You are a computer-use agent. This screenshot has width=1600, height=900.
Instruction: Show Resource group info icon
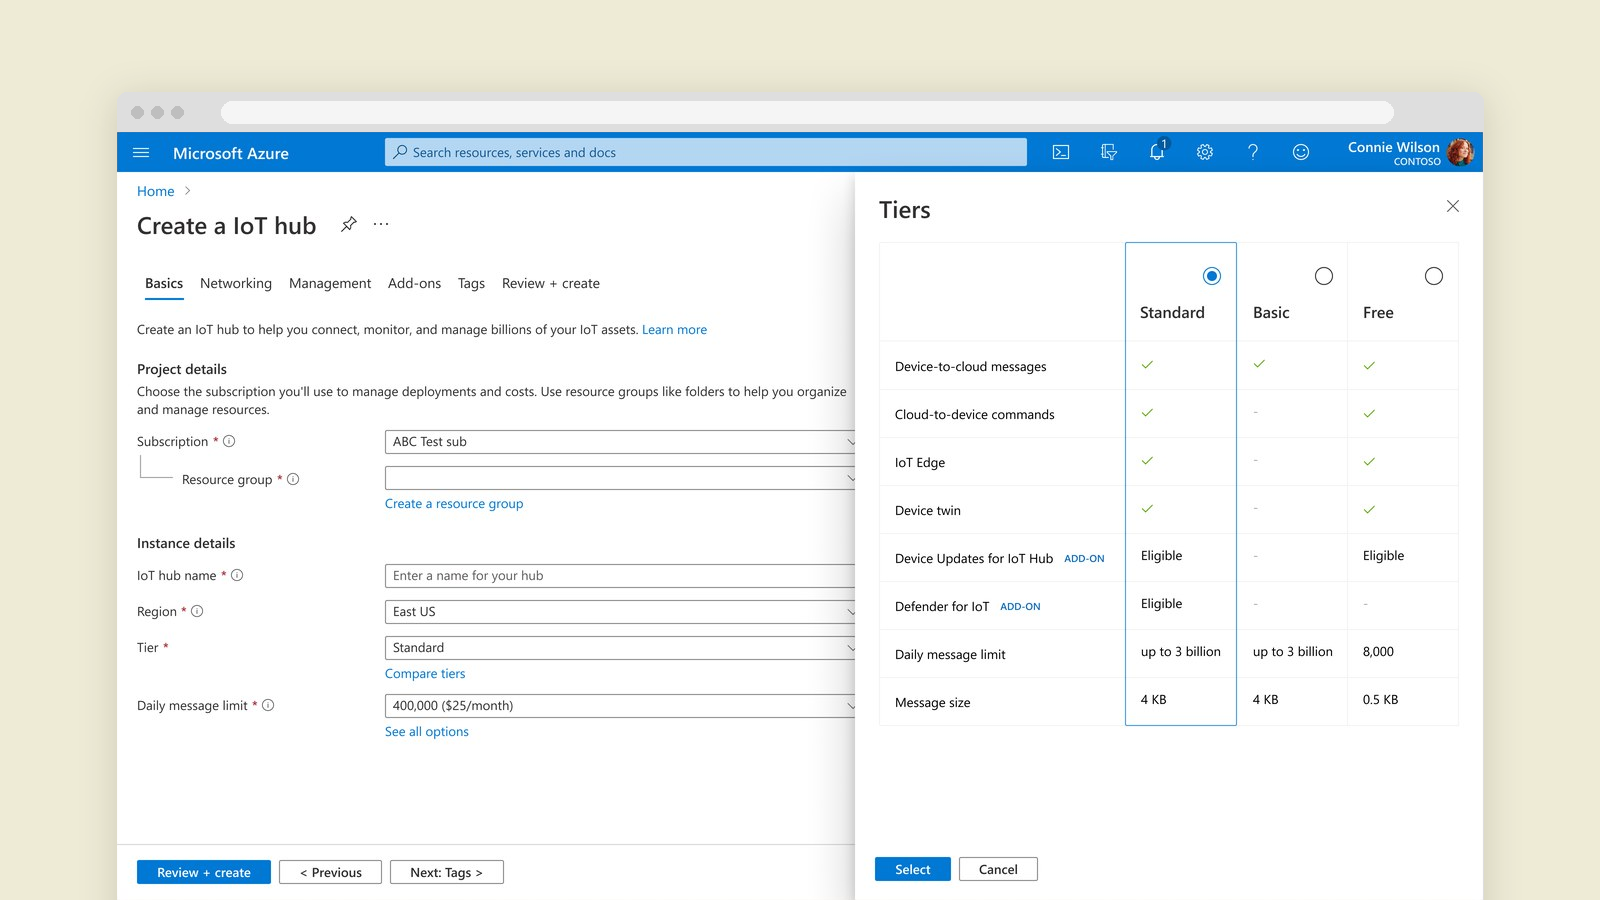tap(293, 479)
